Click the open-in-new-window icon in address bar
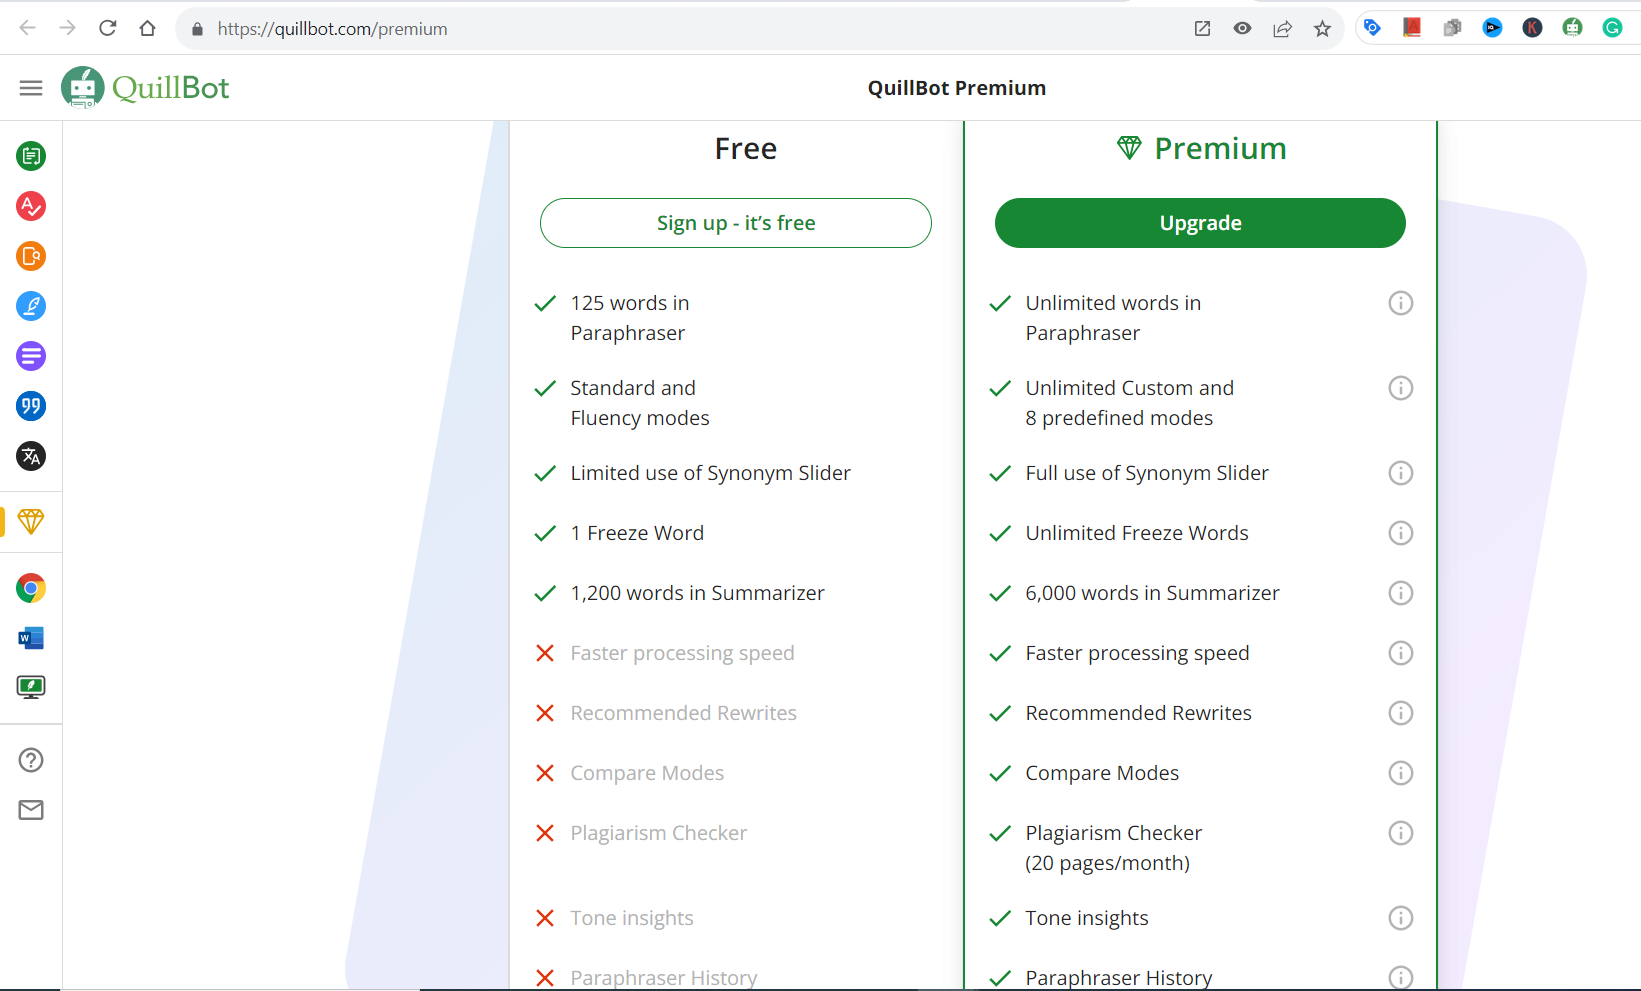Image resolution: width=1641 pixels, height=991 pixels. pos(1202,29)
